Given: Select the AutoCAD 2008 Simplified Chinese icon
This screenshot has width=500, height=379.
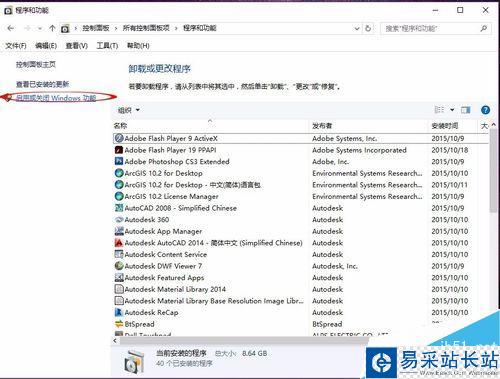Looking at the screenshot, I should click(119, 208).
